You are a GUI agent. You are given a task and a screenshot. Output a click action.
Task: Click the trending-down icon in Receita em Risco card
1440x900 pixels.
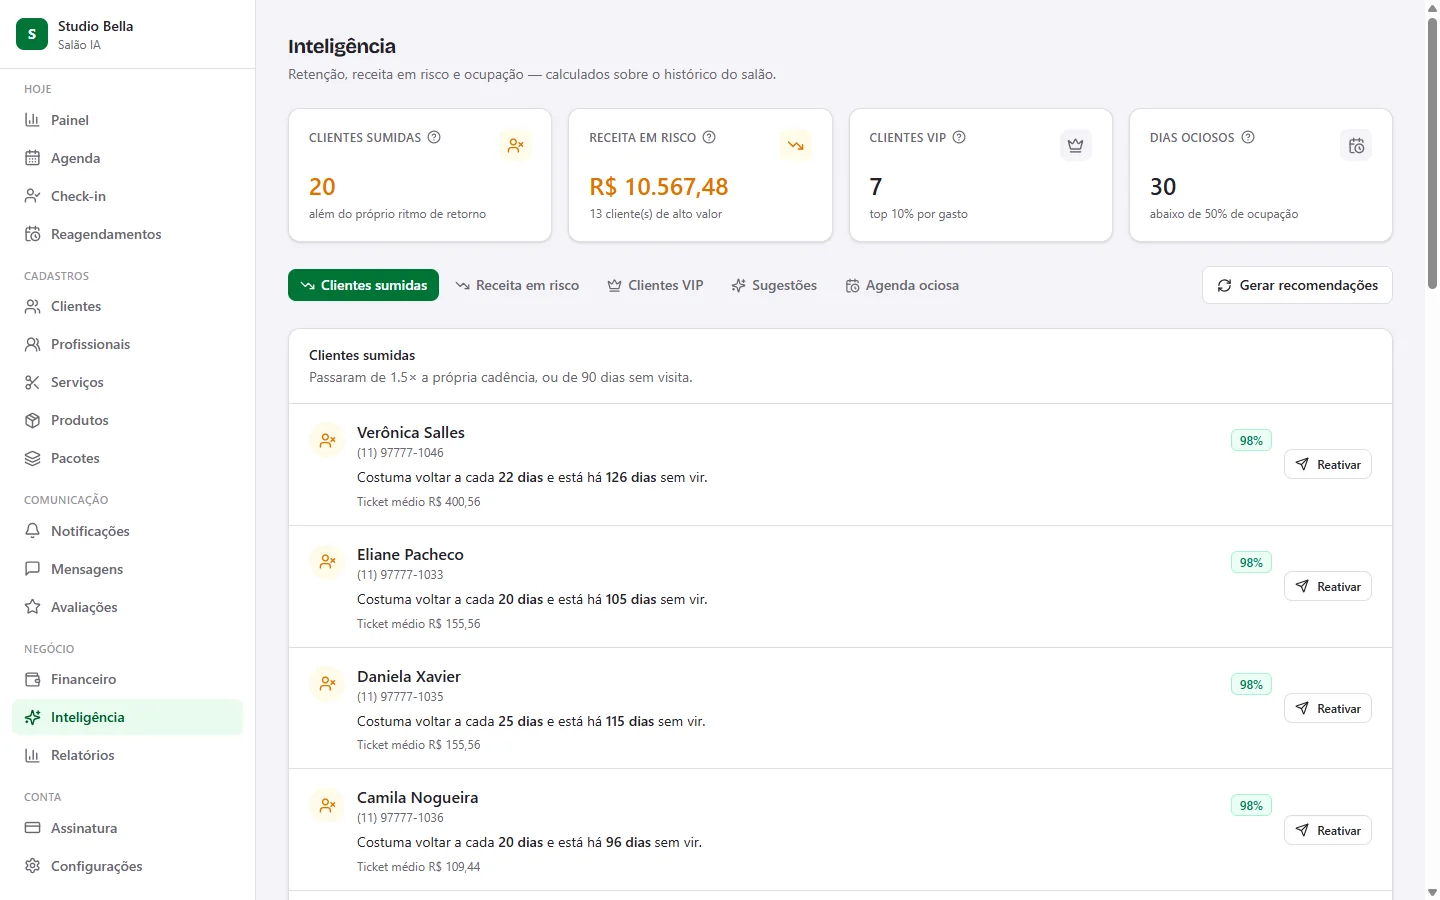pyautogui.click(x=796, y=145)
